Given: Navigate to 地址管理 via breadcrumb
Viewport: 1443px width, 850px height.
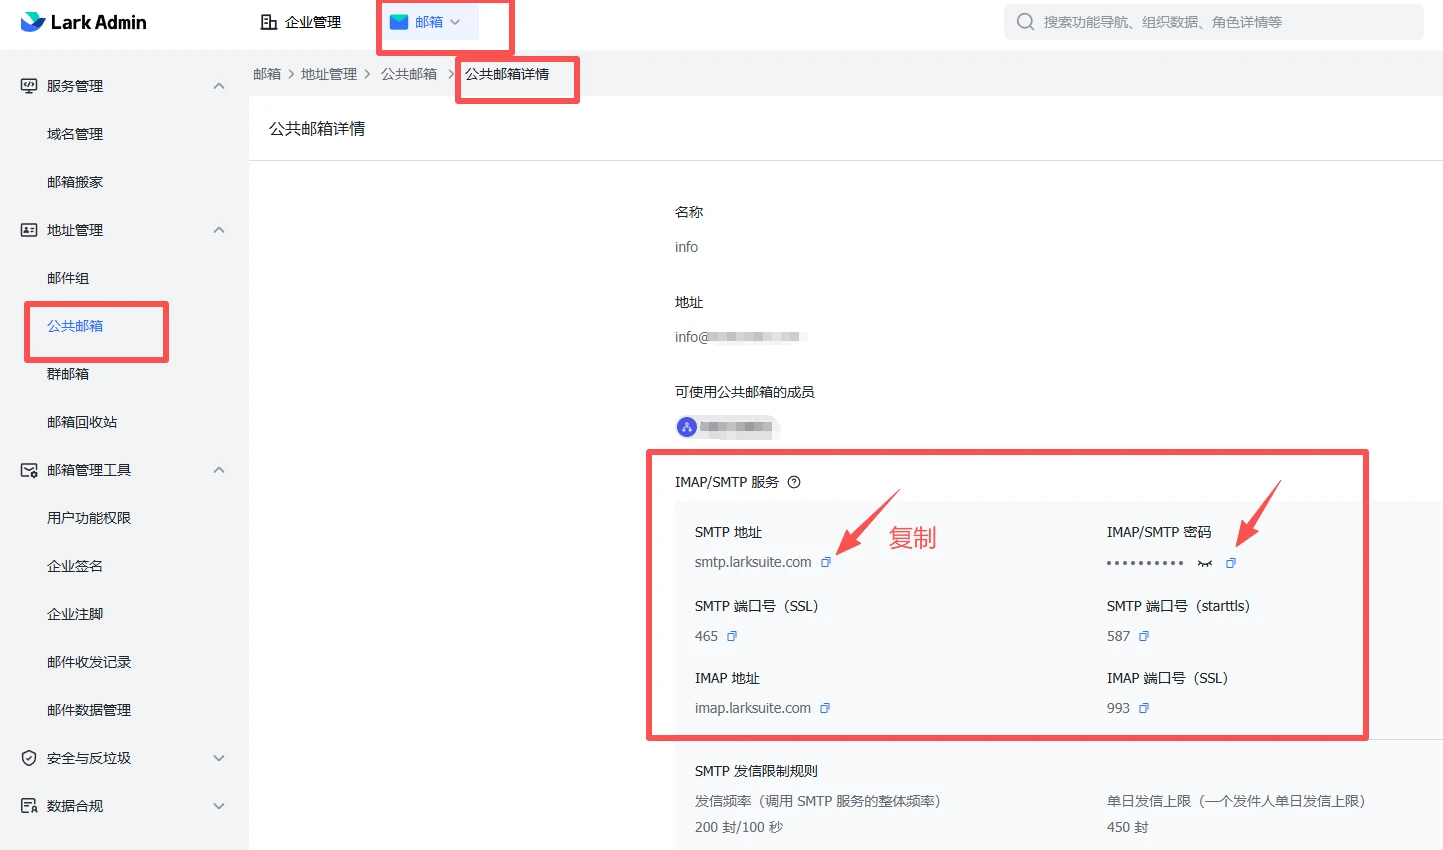Looking at the screenshot, I should point(330,72).
